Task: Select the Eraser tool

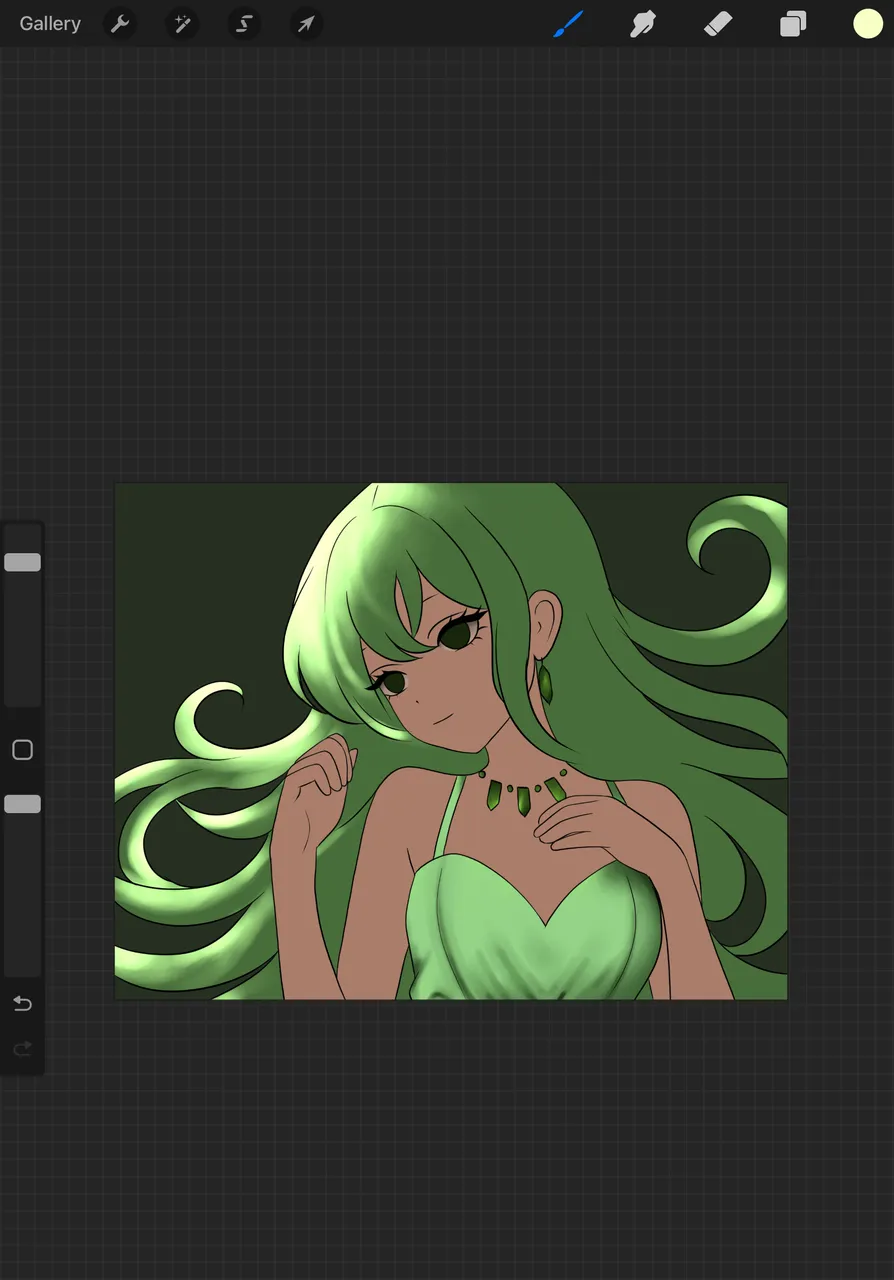Action: (718, 23)
